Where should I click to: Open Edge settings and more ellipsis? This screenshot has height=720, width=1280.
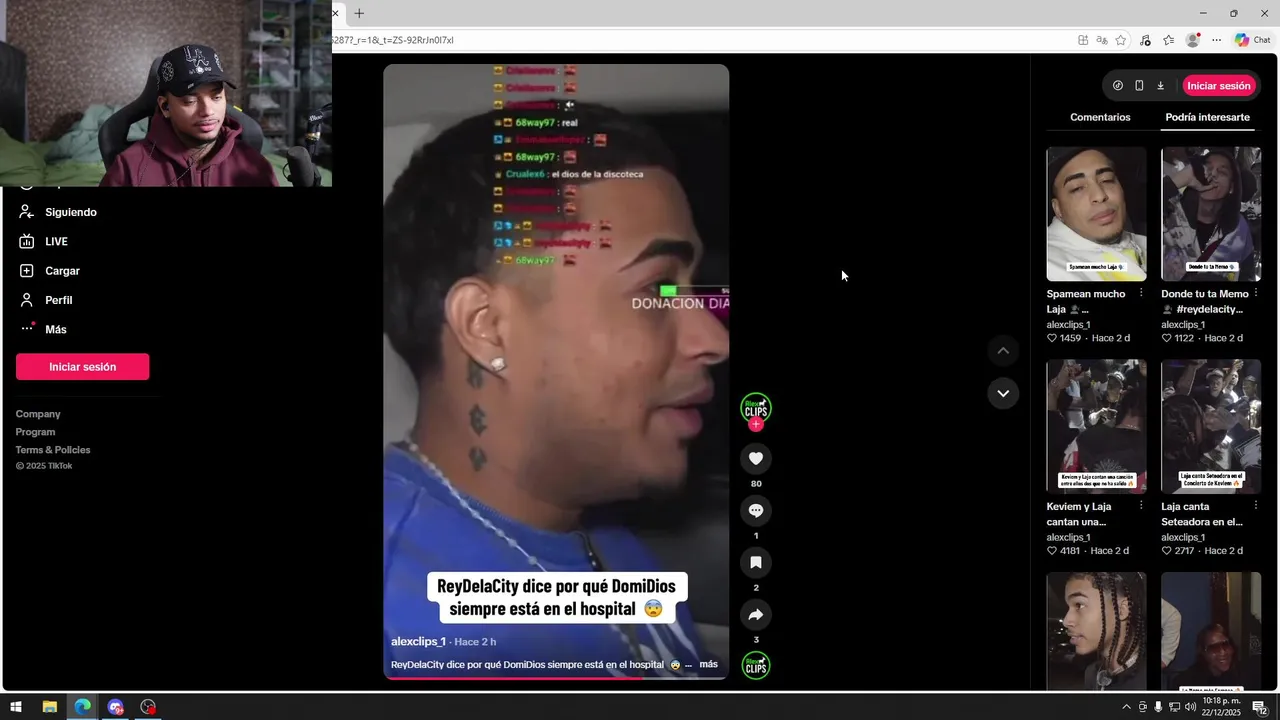[x=1216, y=40]
